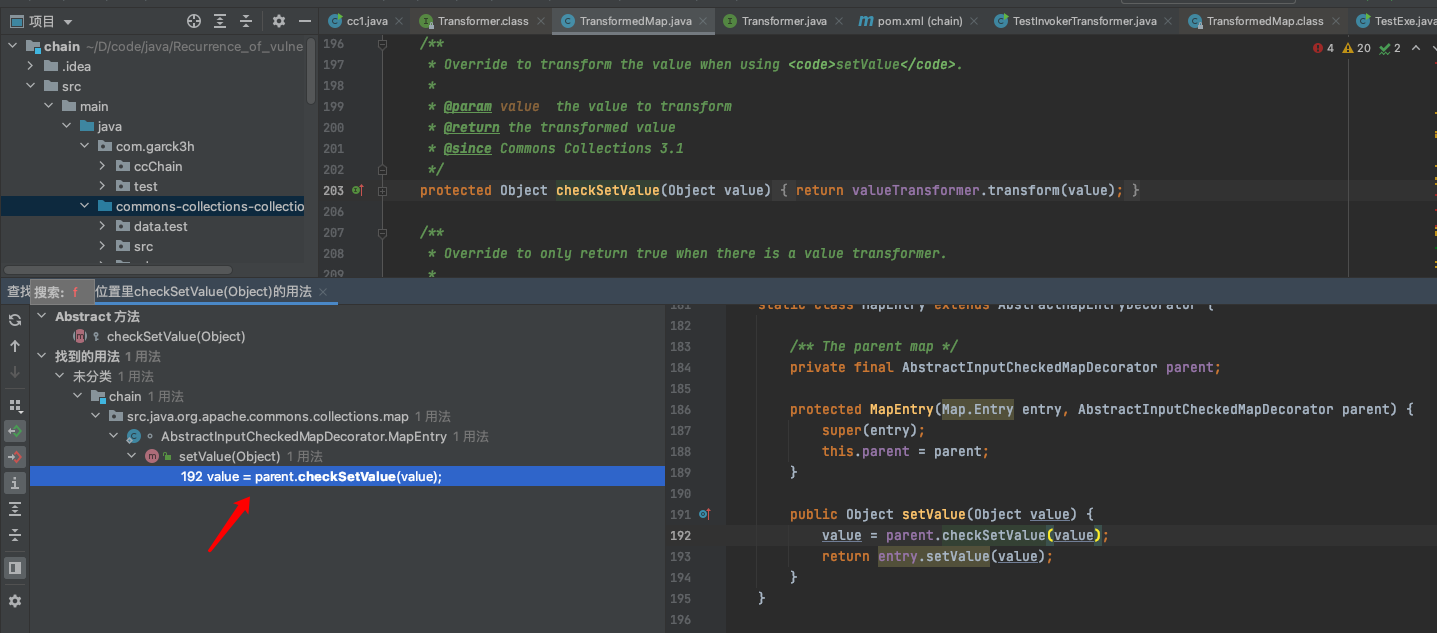Hide the Project panel with minus icon
This screenshot has height=633, width=1437.
click(x=304, y=21)
